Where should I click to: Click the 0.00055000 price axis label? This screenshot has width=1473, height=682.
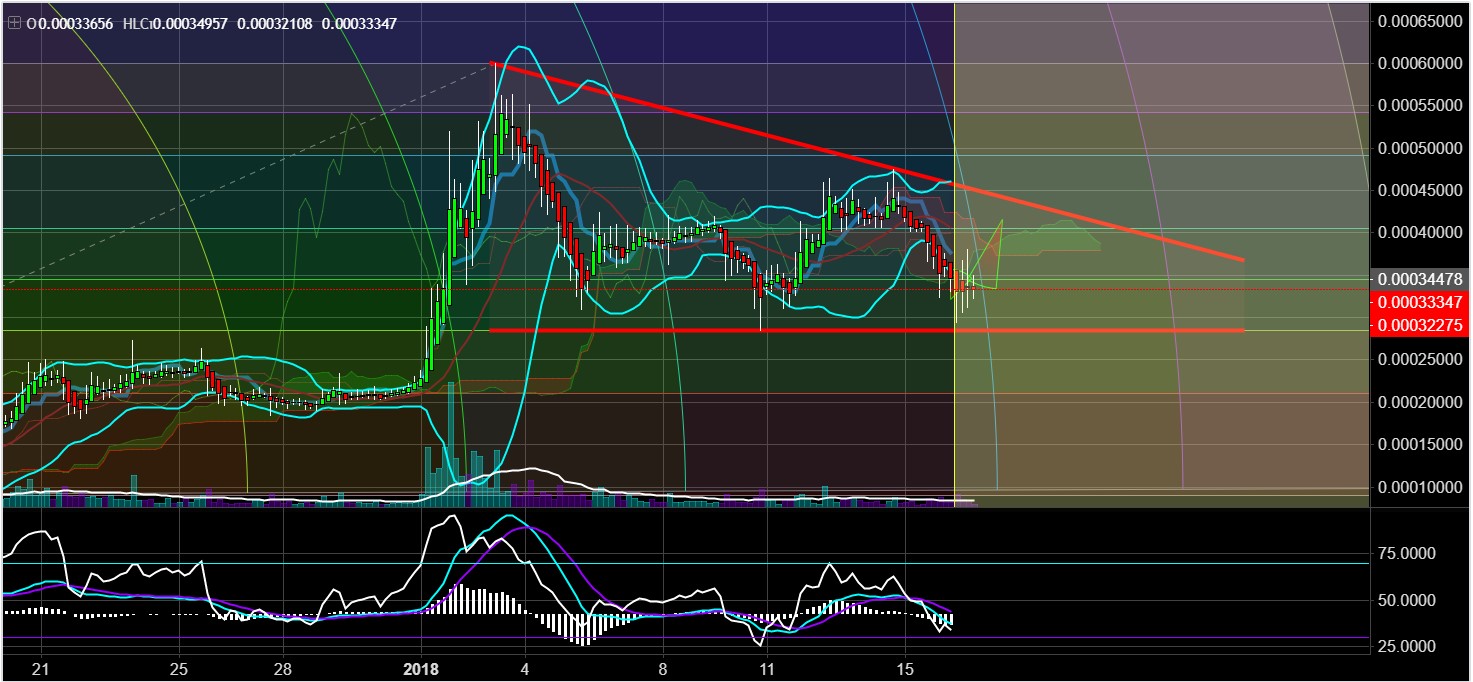coord(1420,105)
